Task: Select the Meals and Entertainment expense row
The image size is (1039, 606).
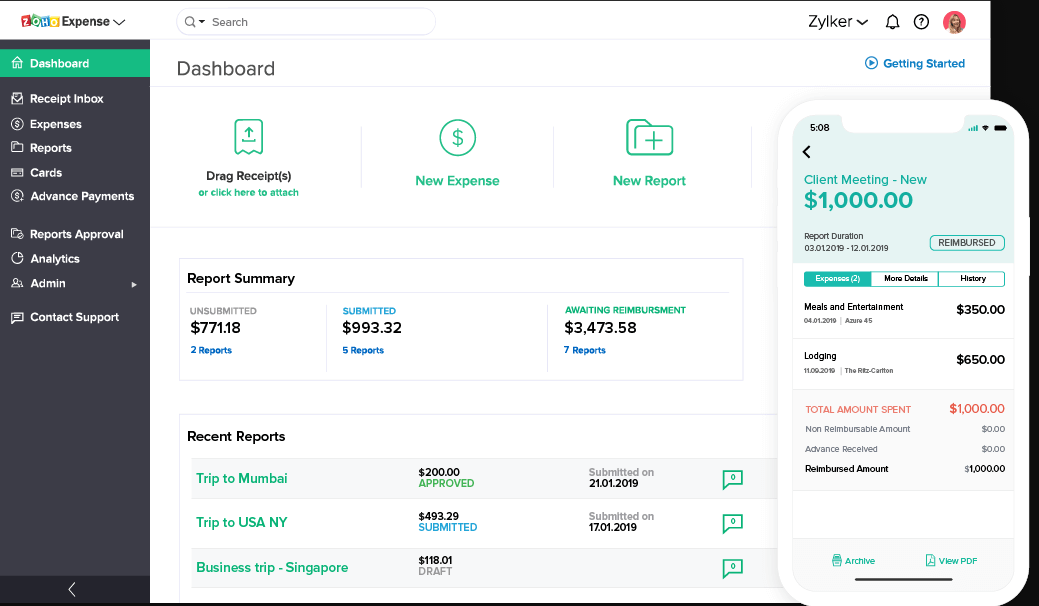Action: [904, 313]
